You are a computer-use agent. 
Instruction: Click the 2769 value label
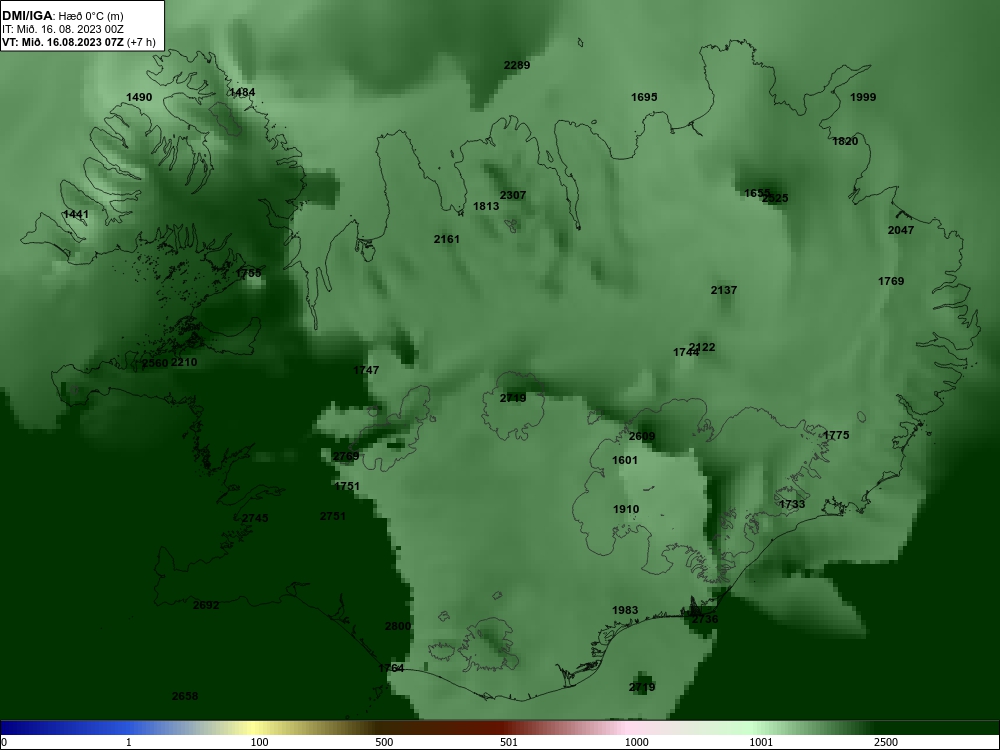coord(346,456)
